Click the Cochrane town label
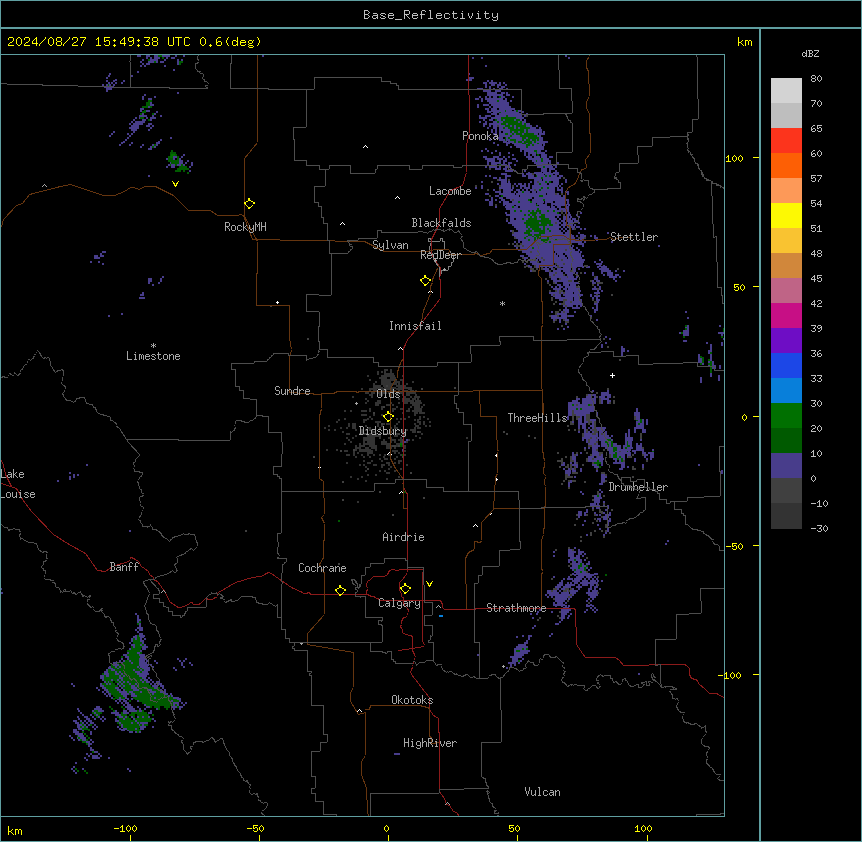 pos(322,568)
